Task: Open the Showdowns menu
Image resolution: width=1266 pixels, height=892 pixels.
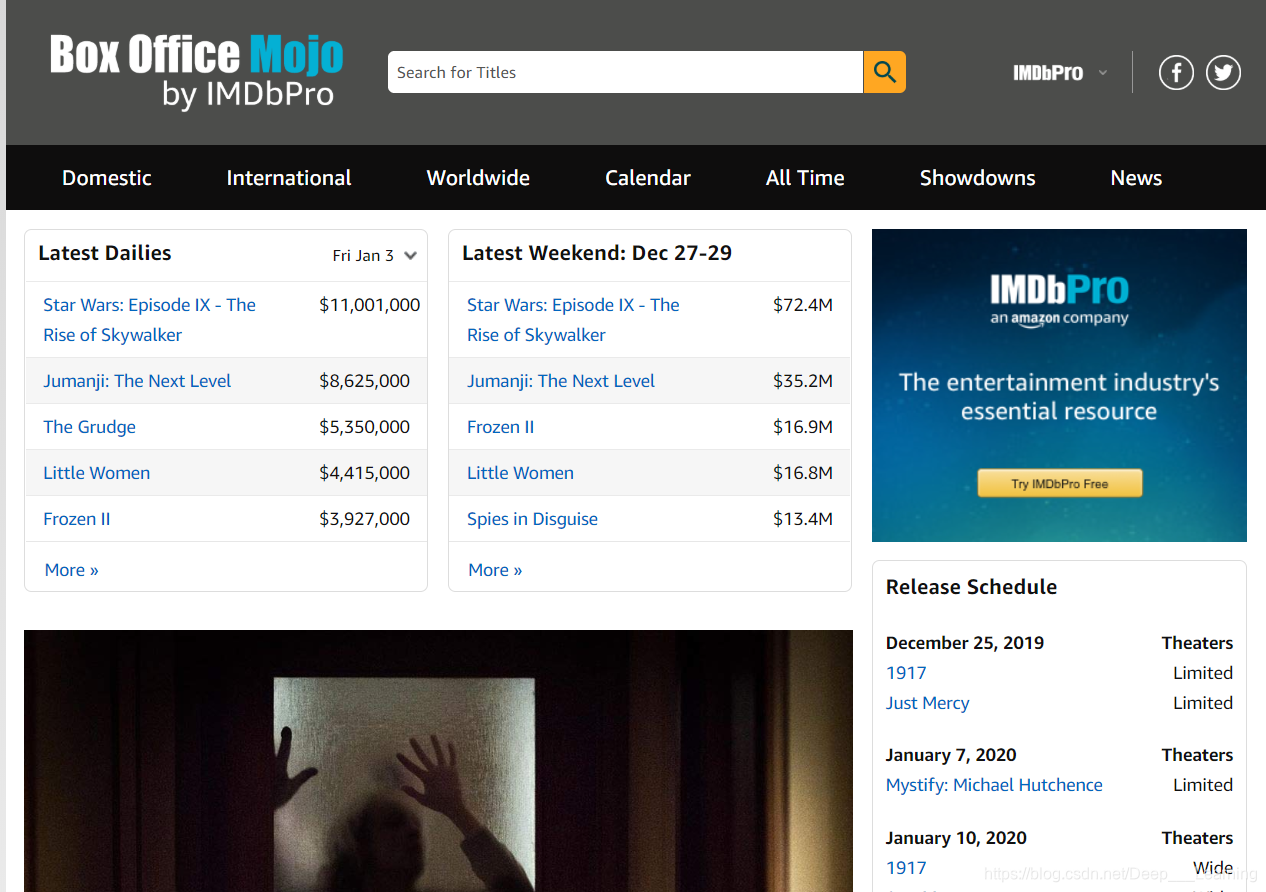Action: 977,178
